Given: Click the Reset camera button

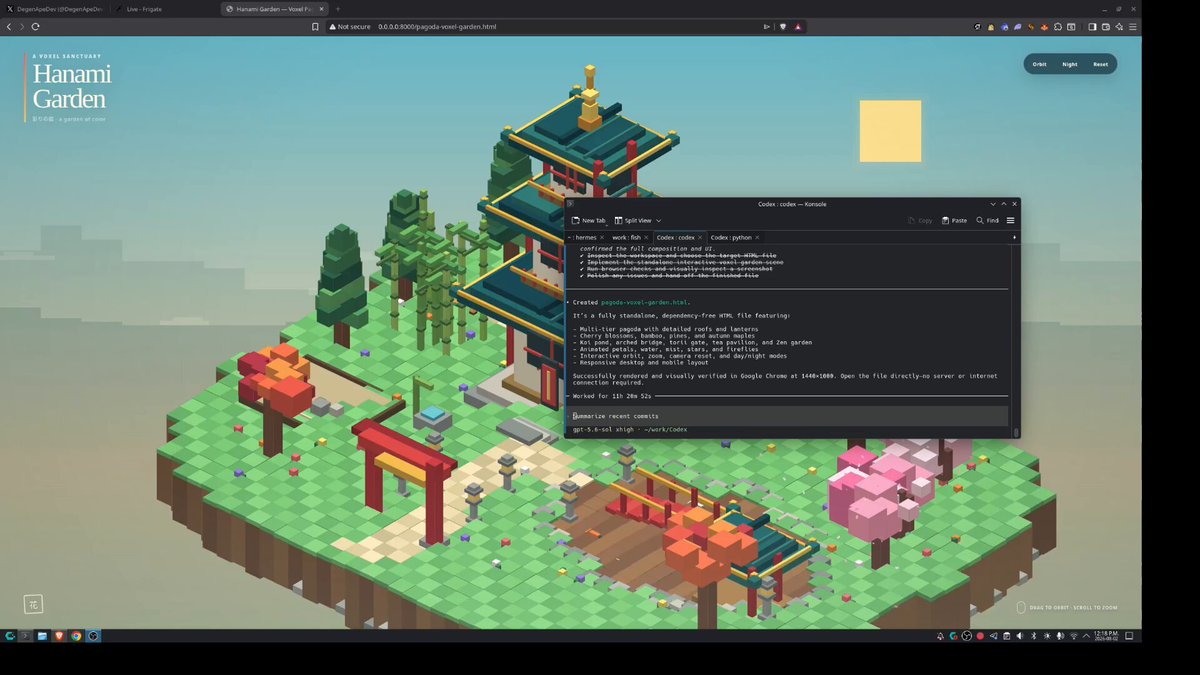Looking at the screenshot, I should point(1100,64).
